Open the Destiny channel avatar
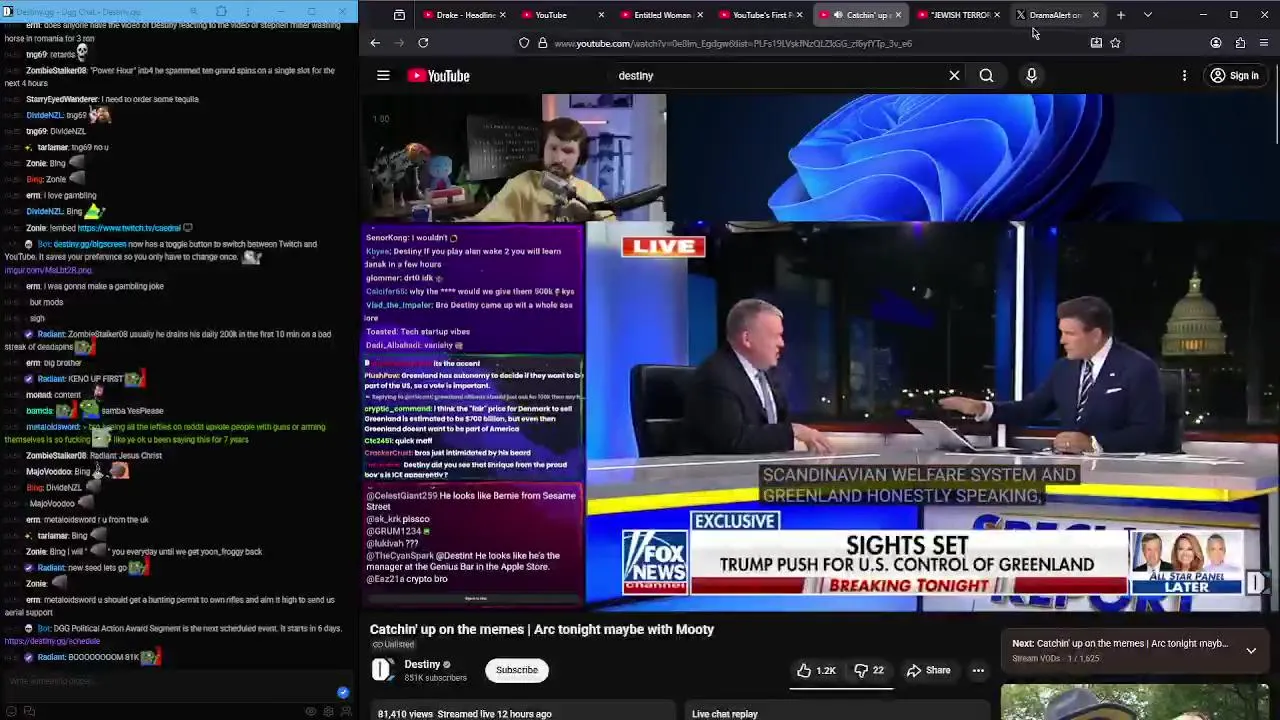Screen dimensions: 1280x720 (x=383, y=670)
